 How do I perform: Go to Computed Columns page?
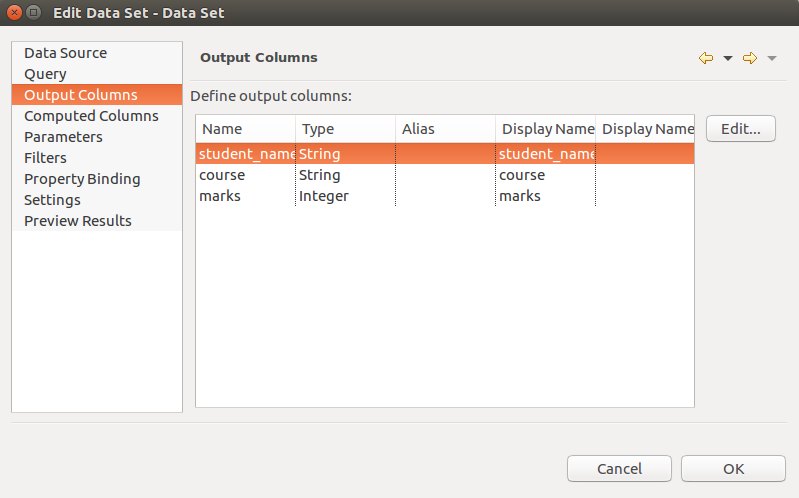point(91,116)
